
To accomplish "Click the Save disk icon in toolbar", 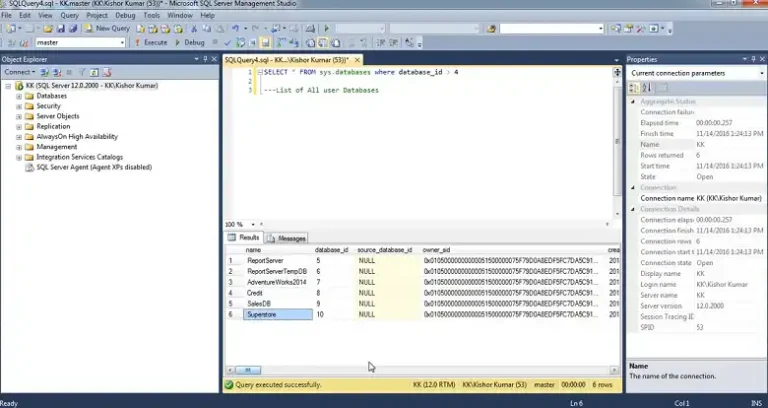I will [61, 28].
